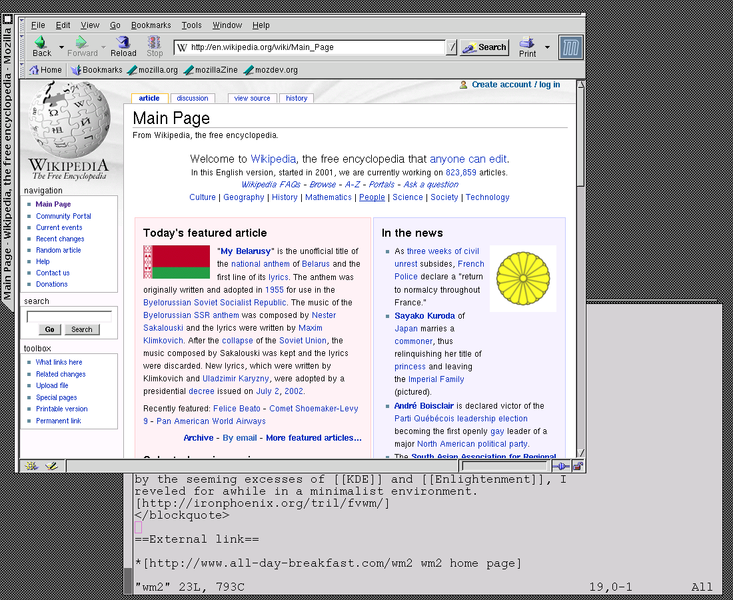Click the Mozilla throbber logo

(570, 47)
